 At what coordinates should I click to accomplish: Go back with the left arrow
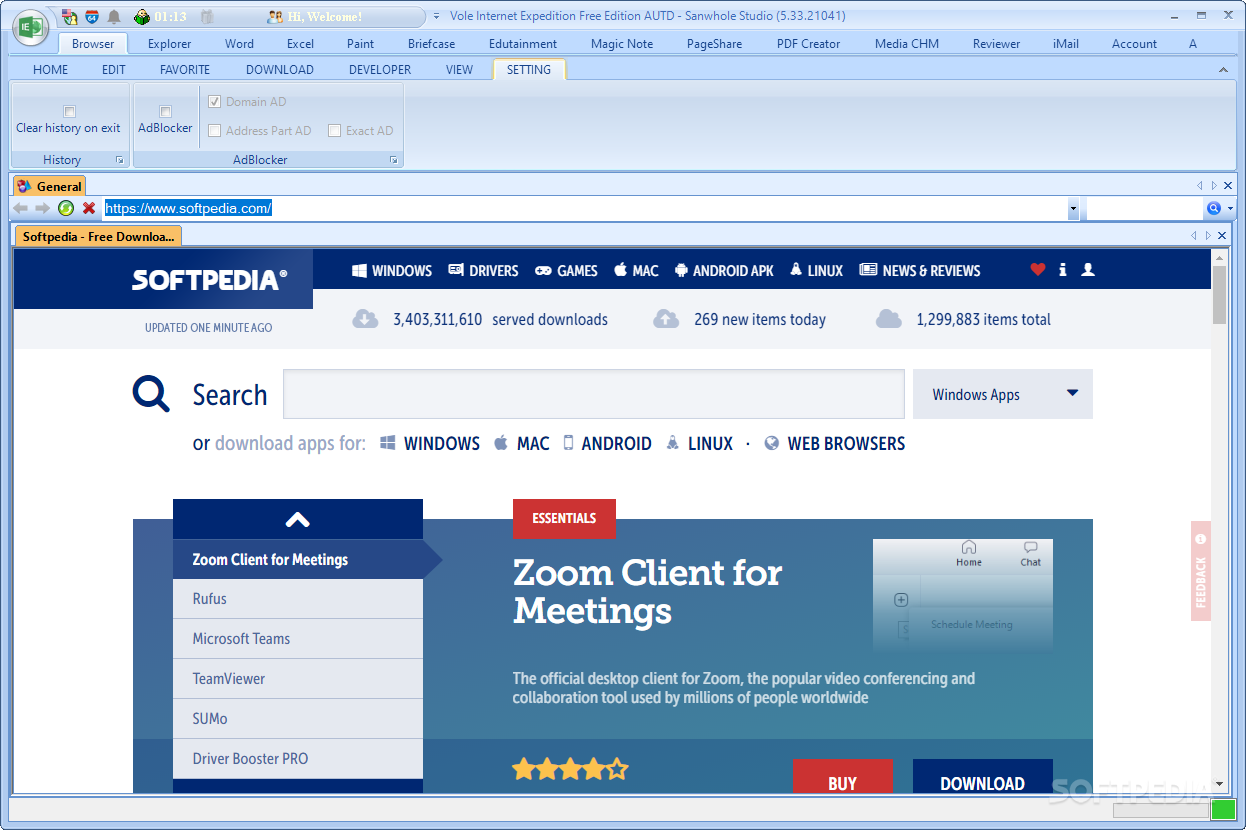[x=20, y=208]
